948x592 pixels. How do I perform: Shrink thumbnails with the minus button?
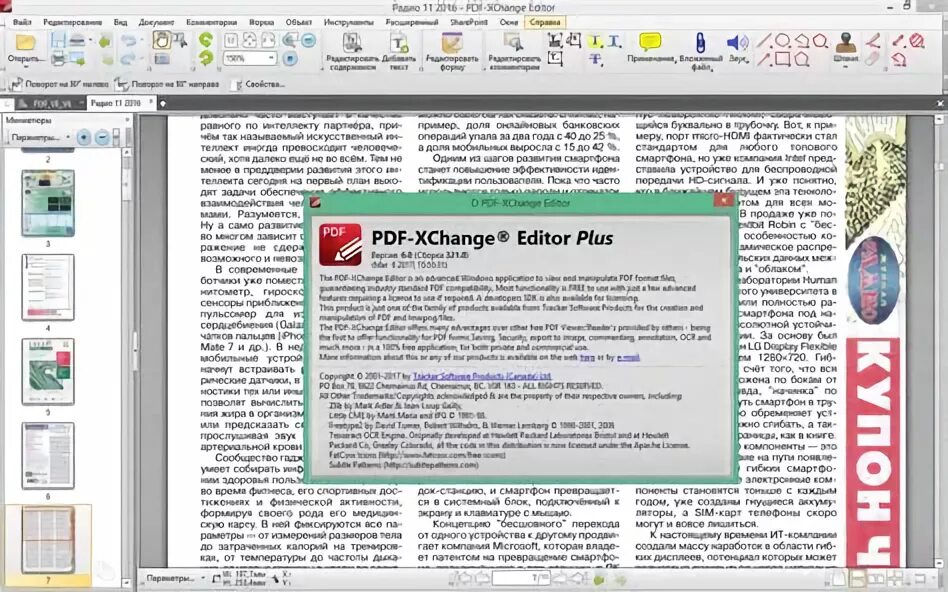(x=102, y=137)
